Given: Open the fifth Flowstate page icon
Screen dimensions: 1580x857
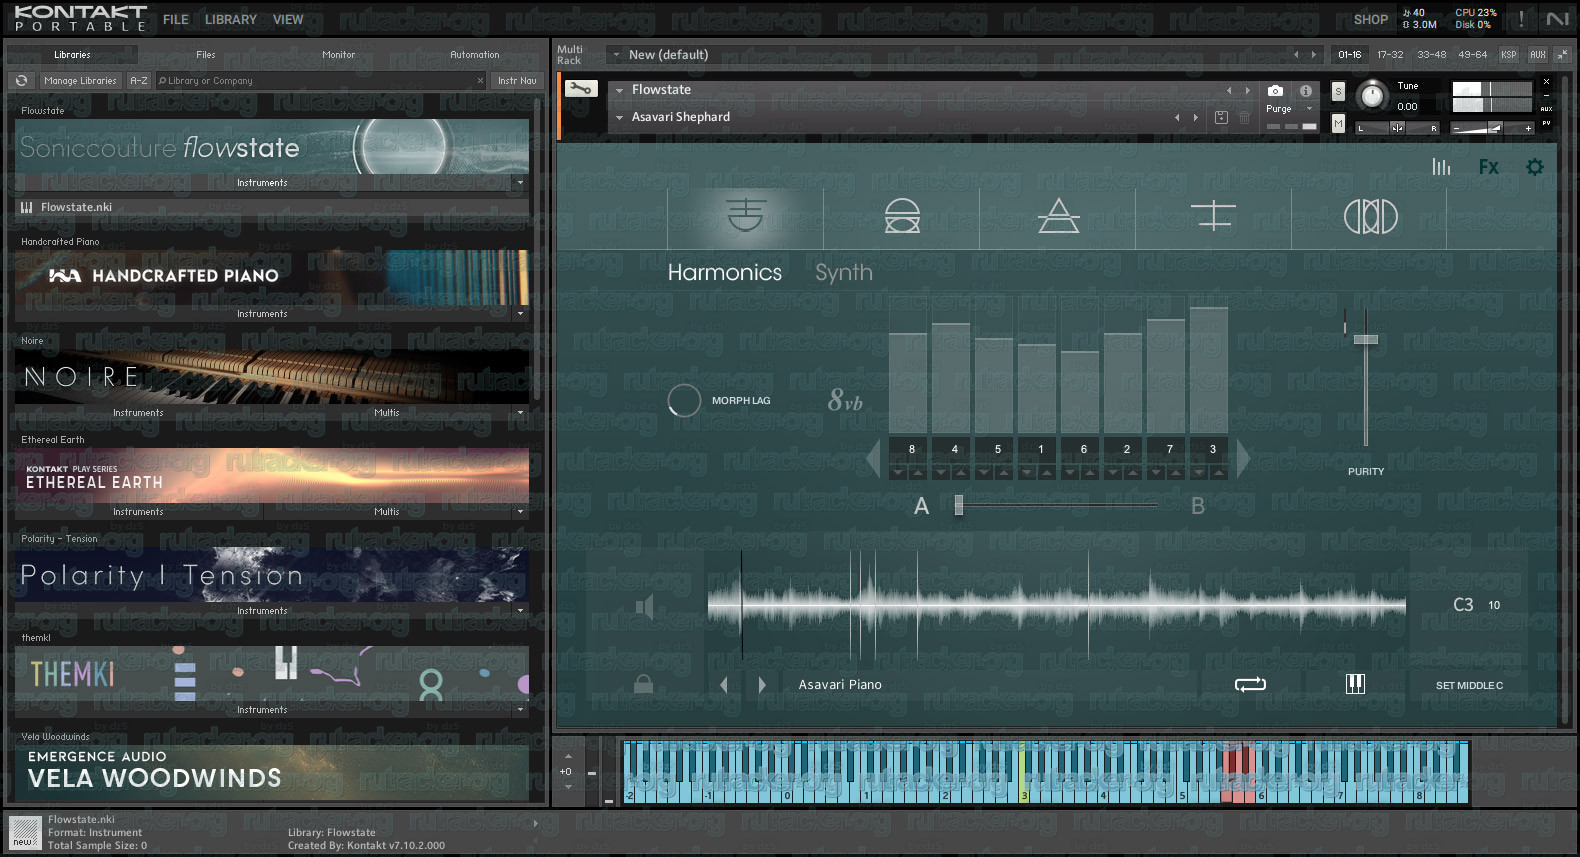Looking at the screenshot, I should click(x=1370, y=216).
